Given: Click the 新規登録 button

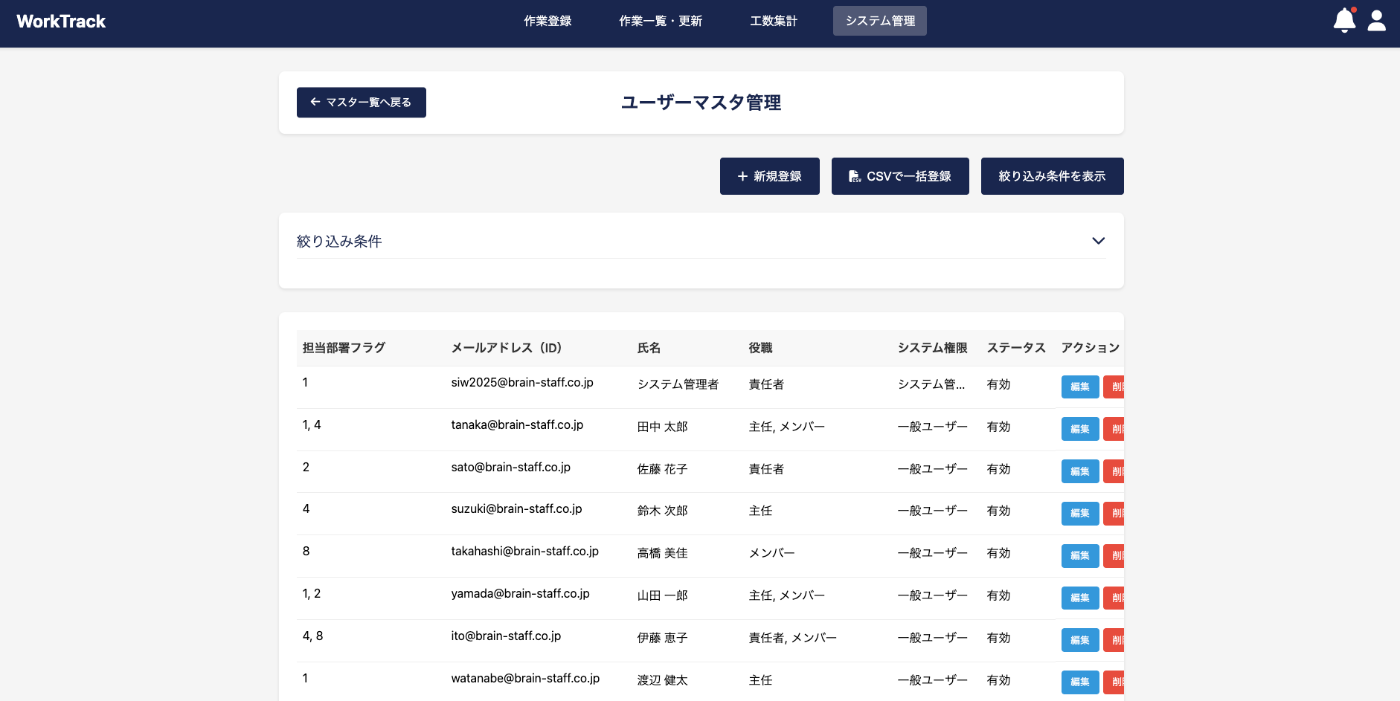Looking at the screenshot, I should coord(770,176).
